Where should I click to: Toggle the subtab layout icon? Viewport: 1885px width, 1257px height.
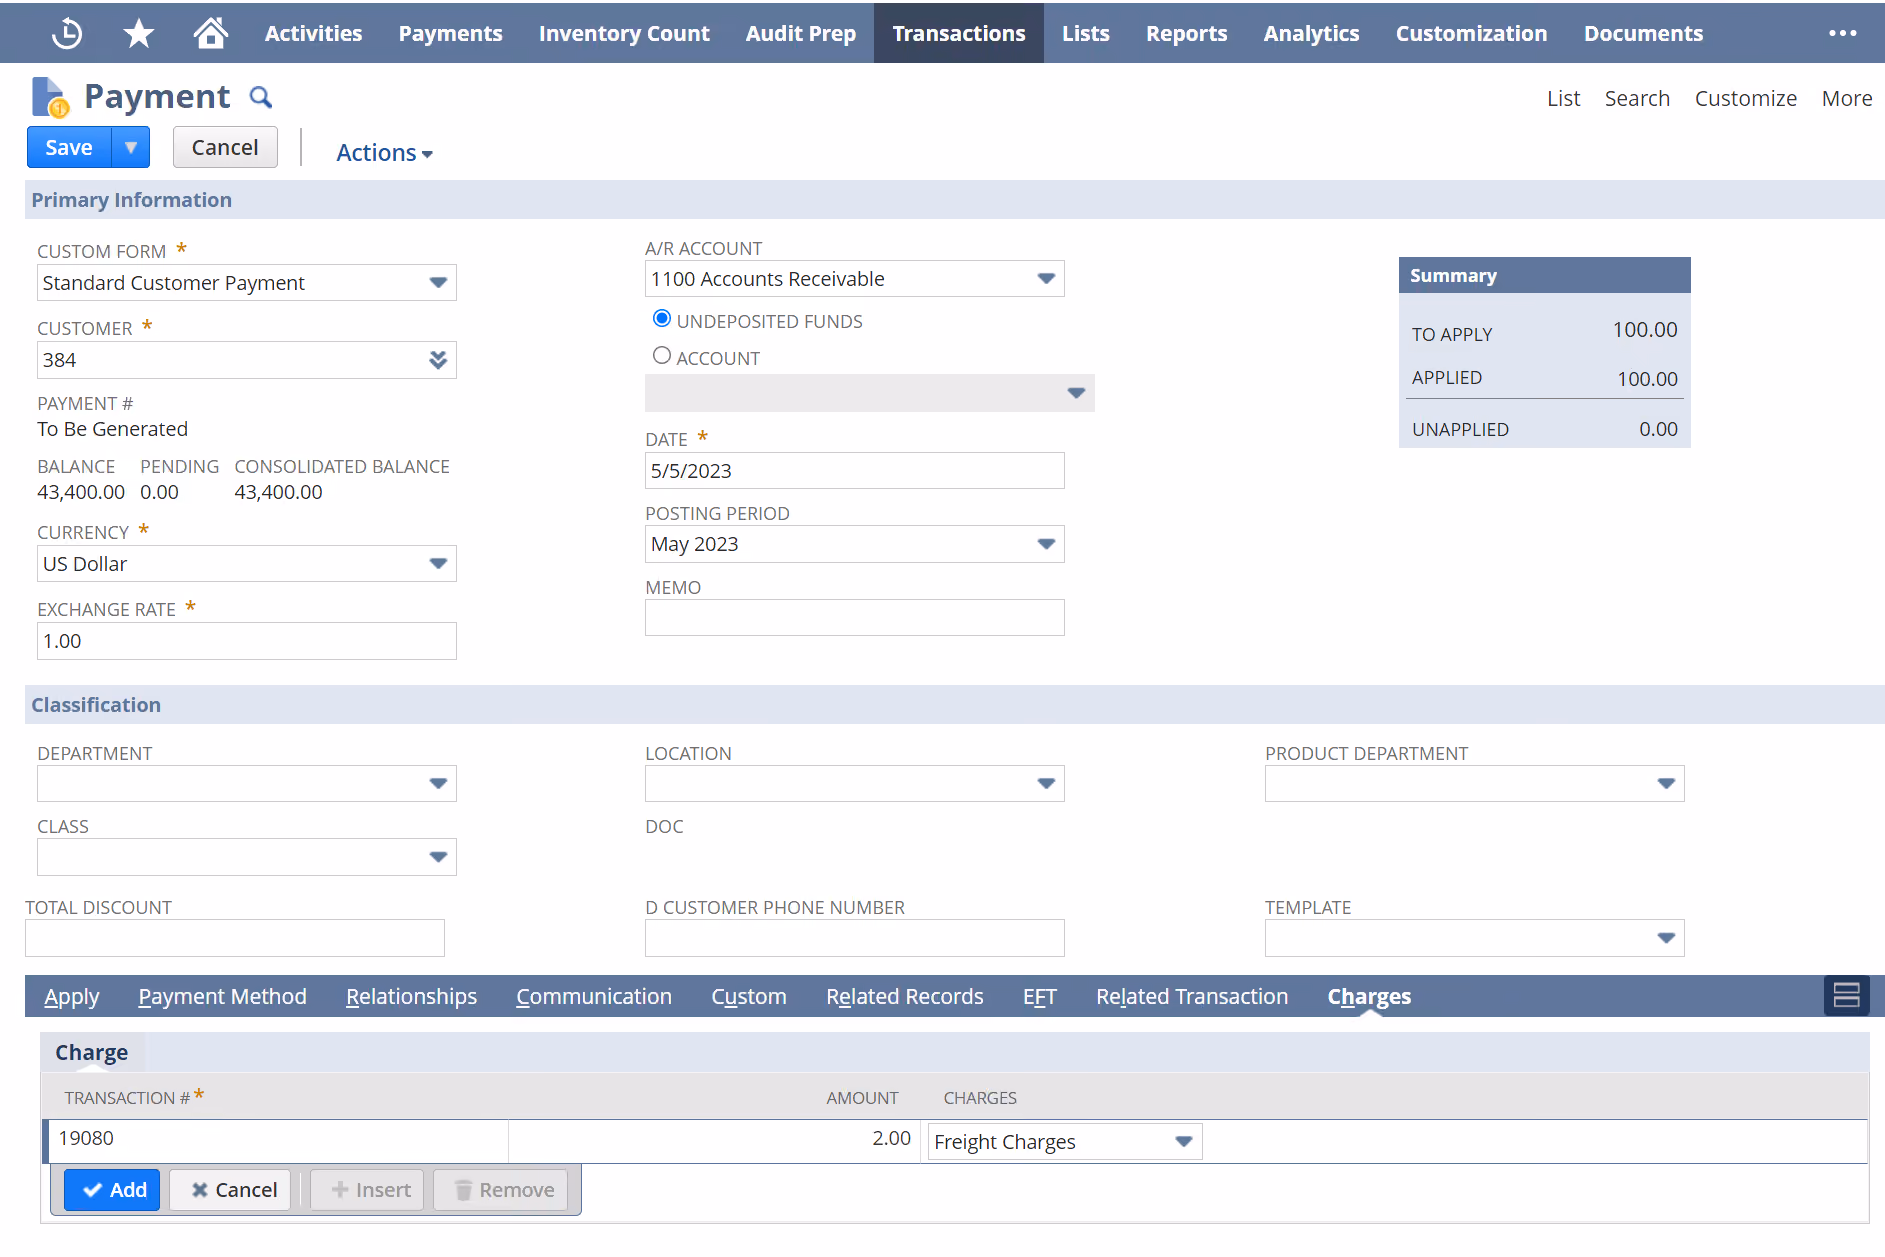click(x=1846, y=995)
